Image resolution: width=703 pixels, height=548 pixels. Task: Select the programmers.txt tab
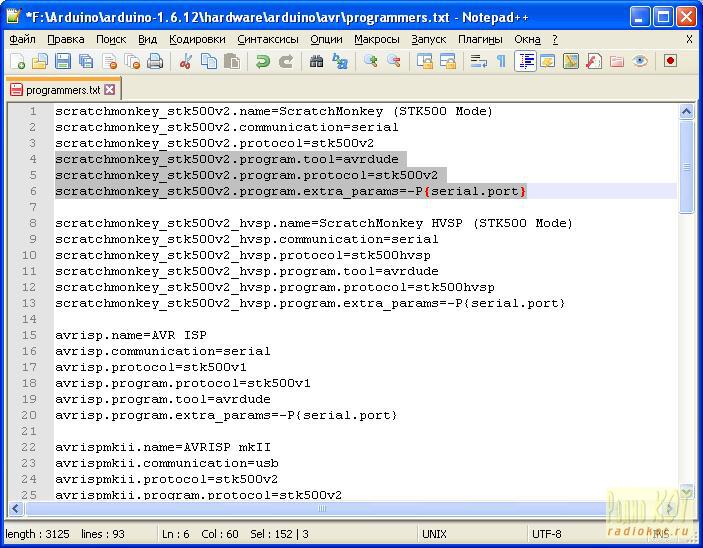(63, 90)
